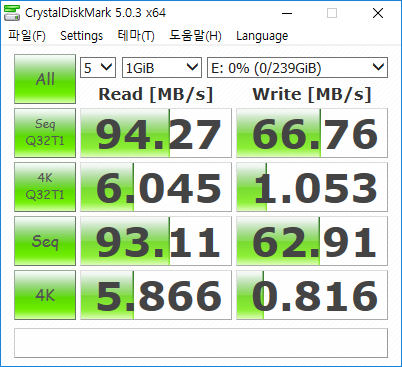Open the 파일(F) menu

(x=27, y=35)
